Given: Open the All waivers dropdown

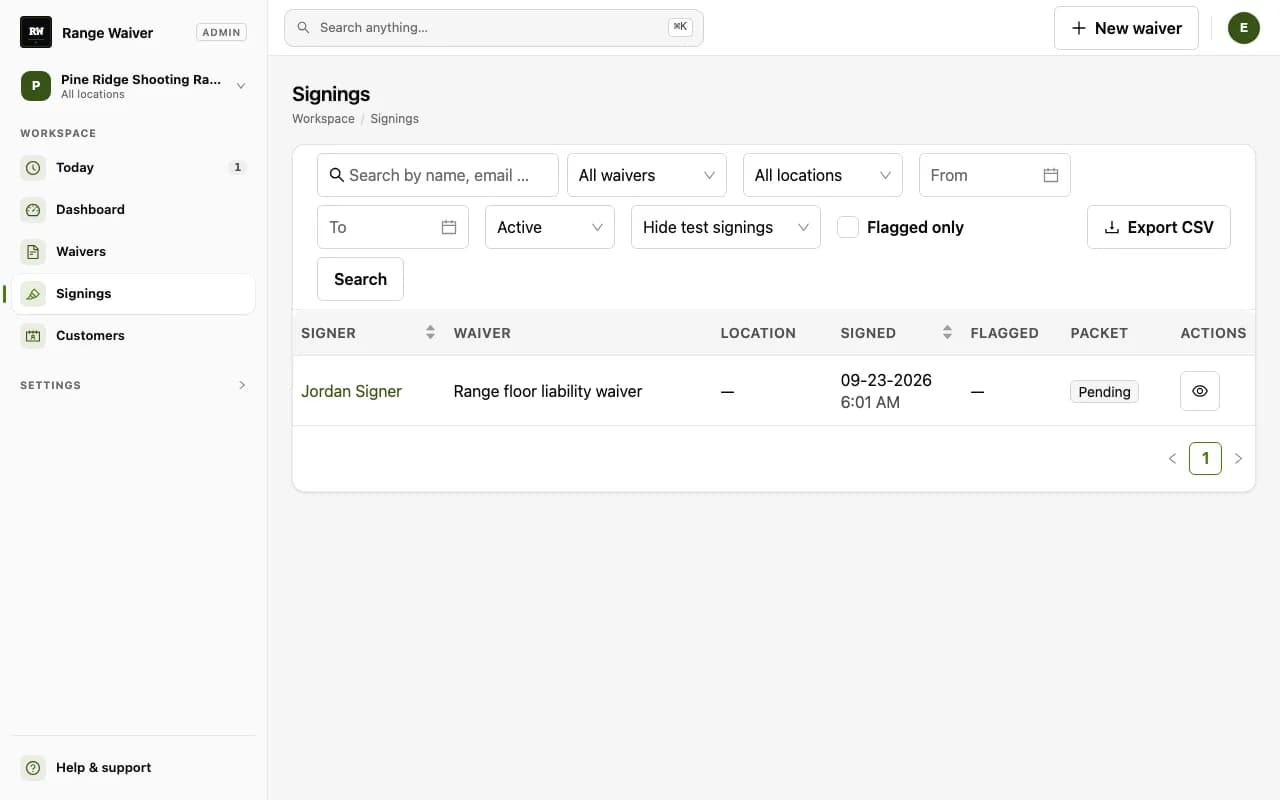Looking at the screenshot, I should (647, 175).
